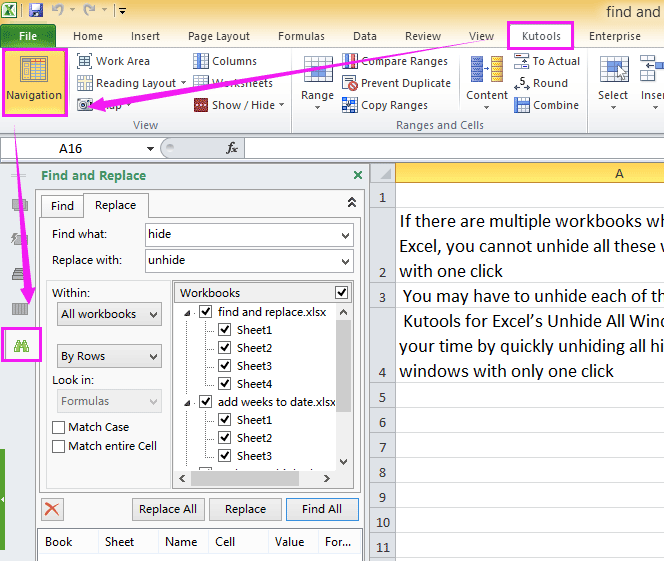Viewport: 664px width, 561px height.
Task: Open the Replace with dropdown
Action: click(345, 262)
